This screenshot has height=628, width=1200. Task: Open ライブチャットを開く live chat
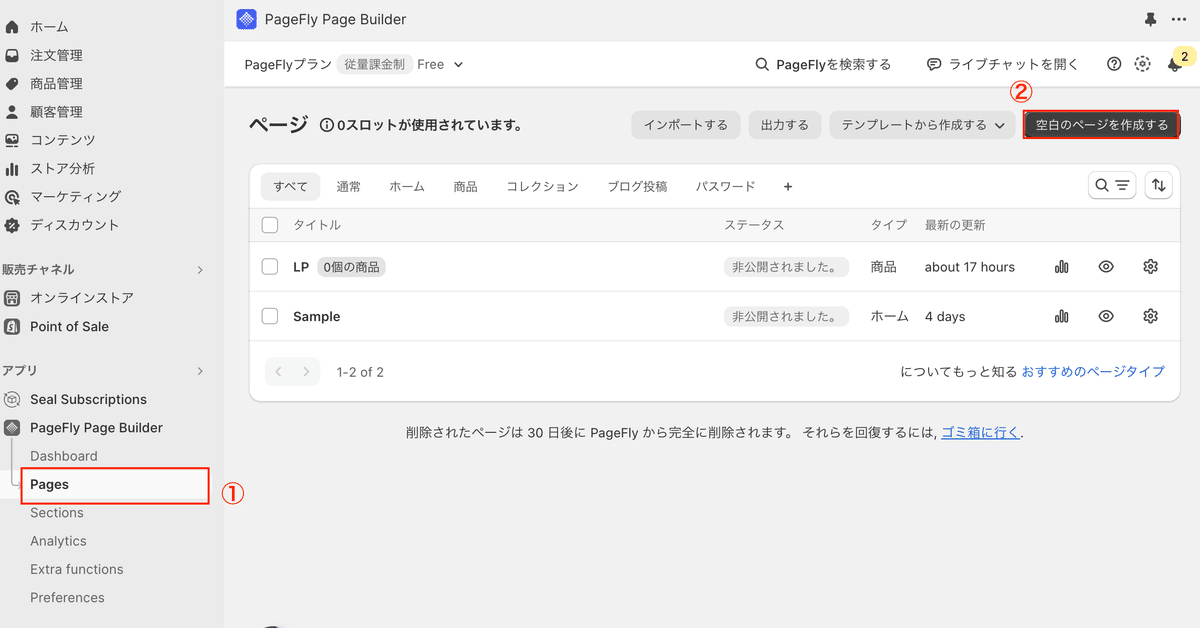(1003, 64)
